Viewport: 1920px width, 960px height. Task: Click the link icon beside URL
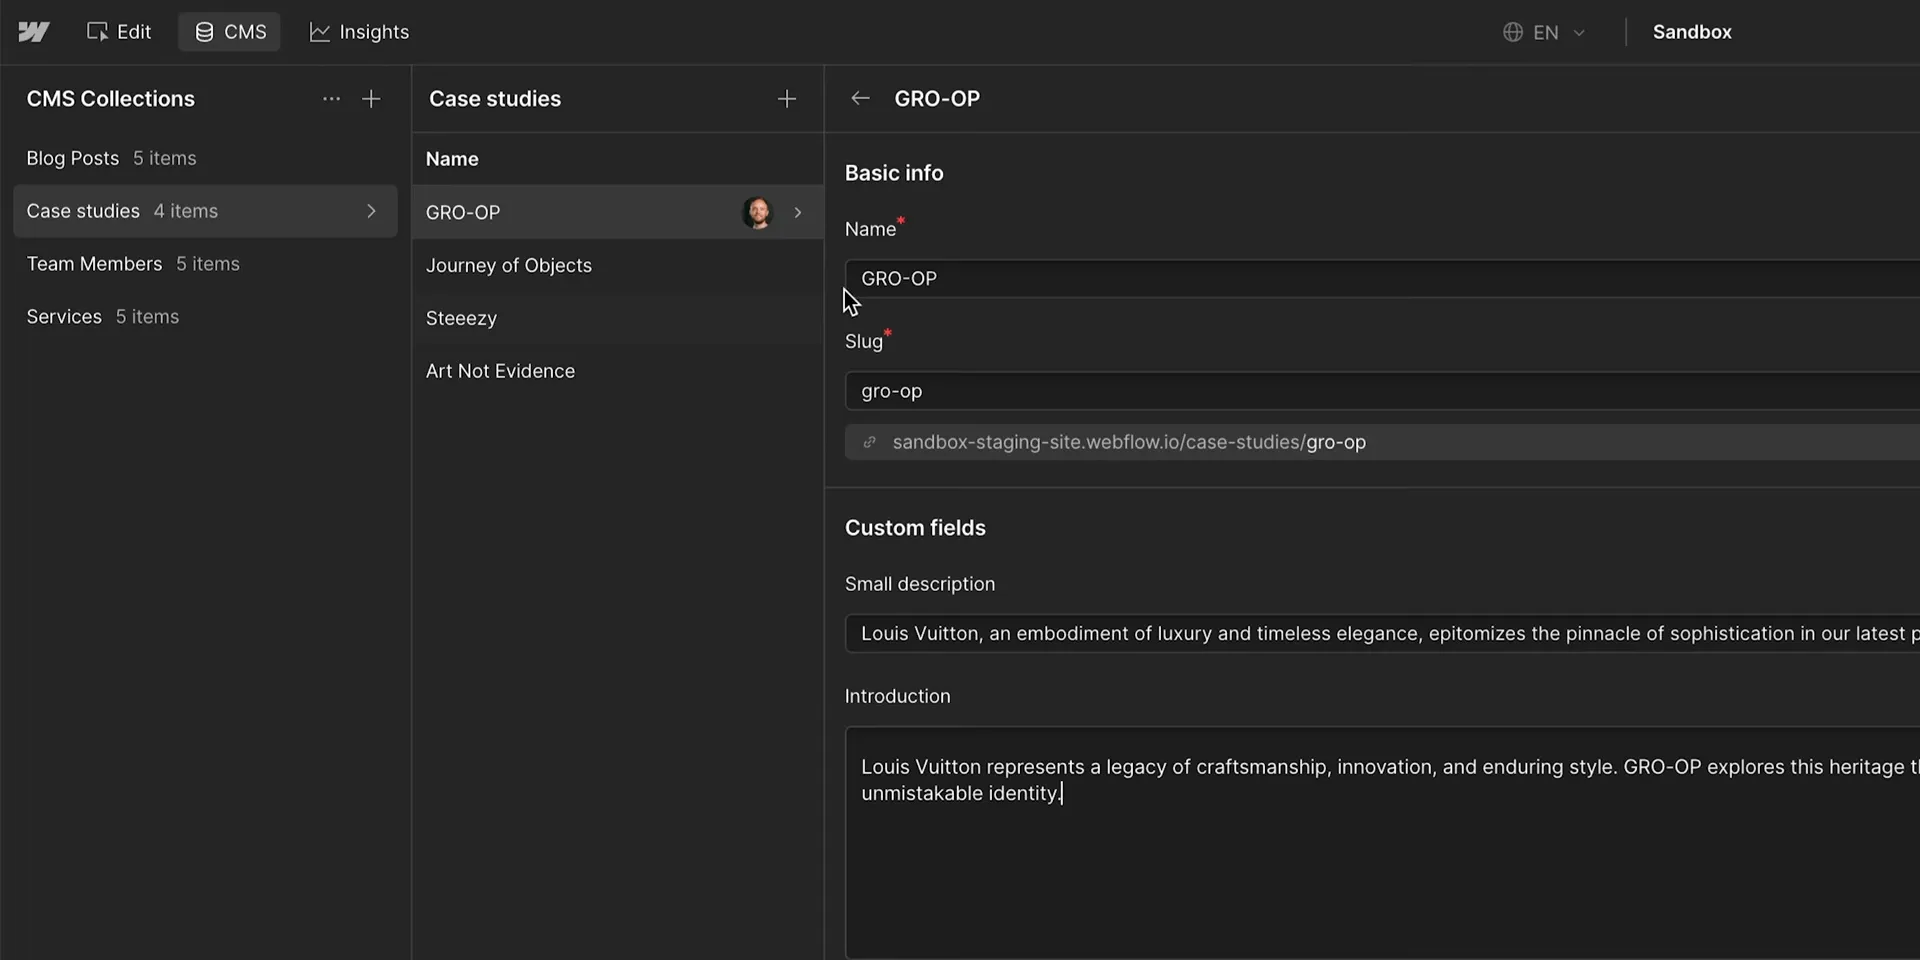(870, 442)
